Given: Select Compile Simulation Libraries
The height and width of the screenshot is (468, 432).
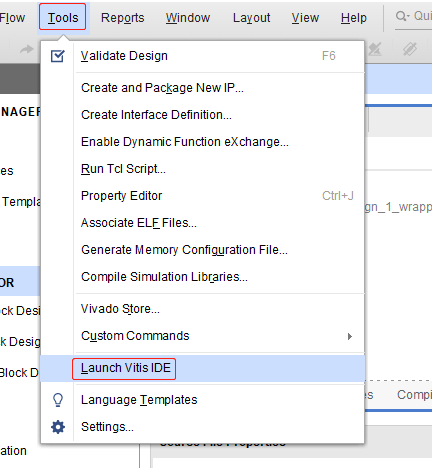Looking at the screenshot, I should [x=202, y=277].
